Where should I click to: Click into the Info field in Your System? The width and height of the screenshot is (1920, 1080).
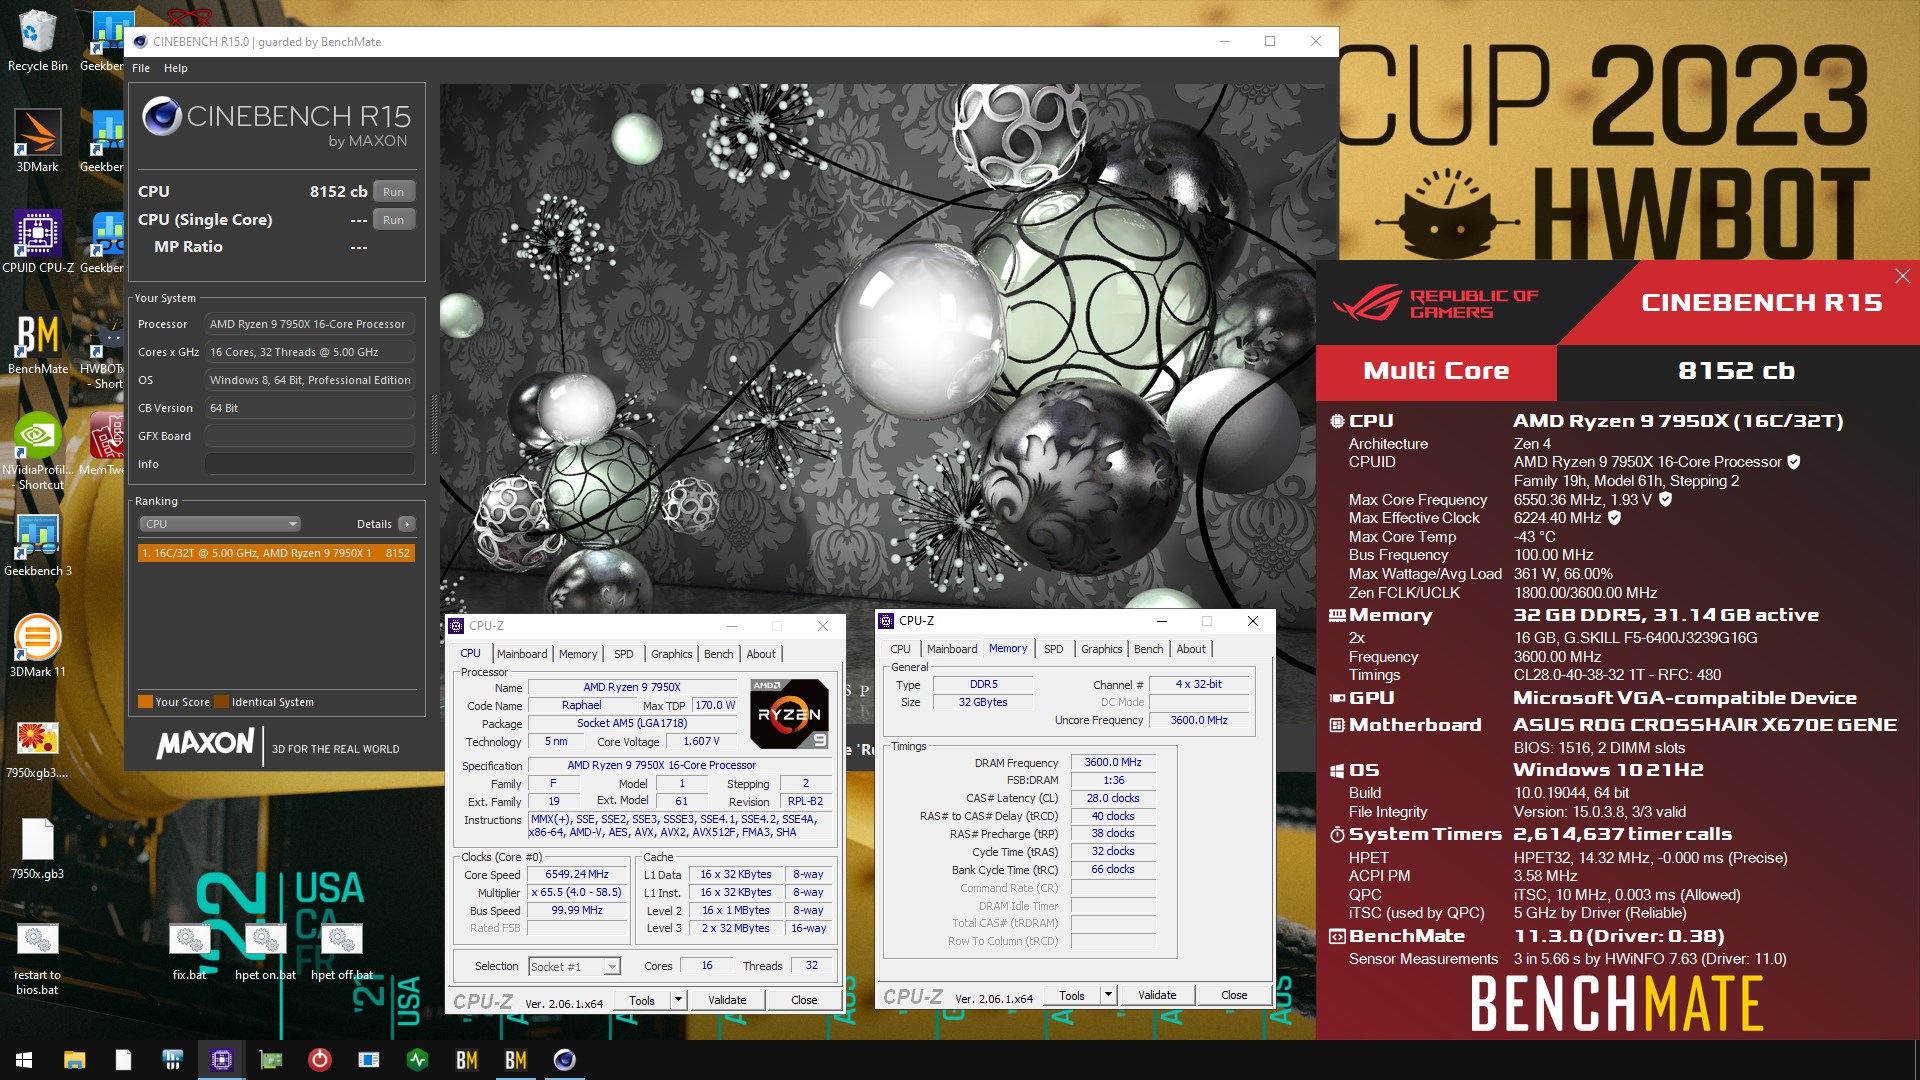pos(310,464)
